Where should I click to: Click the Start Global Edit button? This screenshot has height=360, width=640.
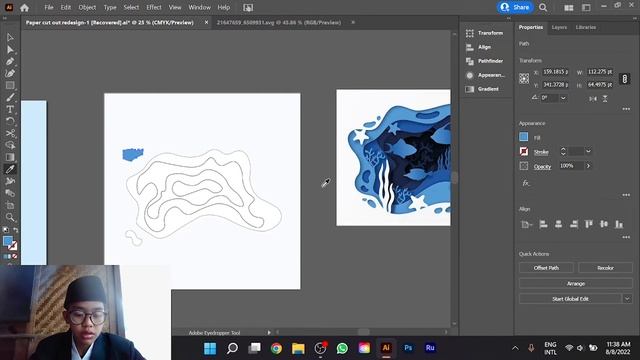pos(570,299)
